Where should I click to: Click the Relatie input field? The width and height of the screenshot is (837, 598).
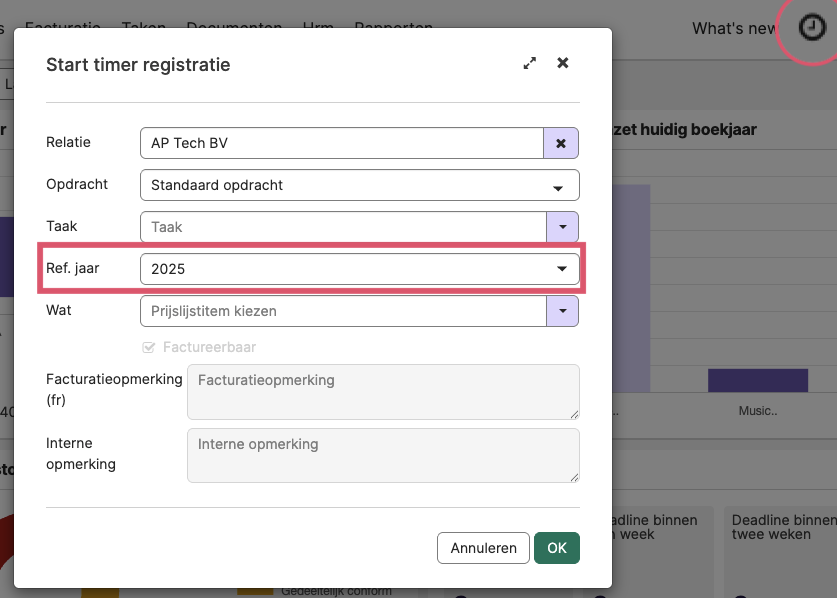tap(342, 143)
